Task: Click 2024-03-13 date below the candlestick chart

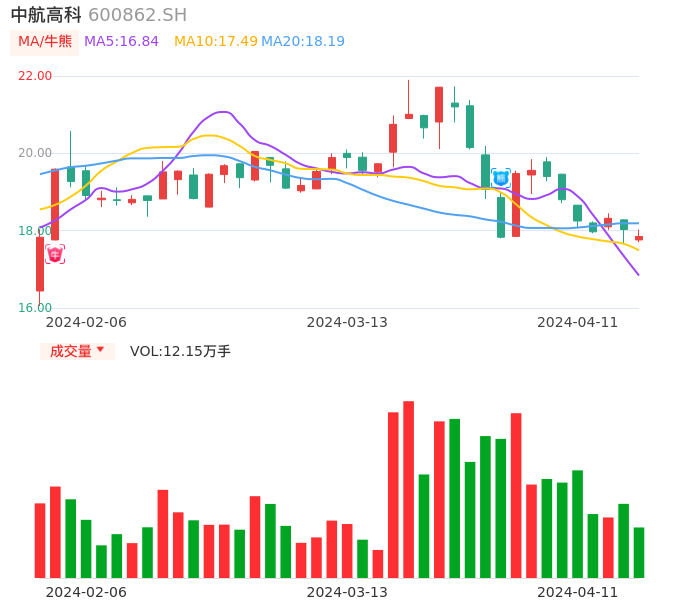Action: click(347, 322)
